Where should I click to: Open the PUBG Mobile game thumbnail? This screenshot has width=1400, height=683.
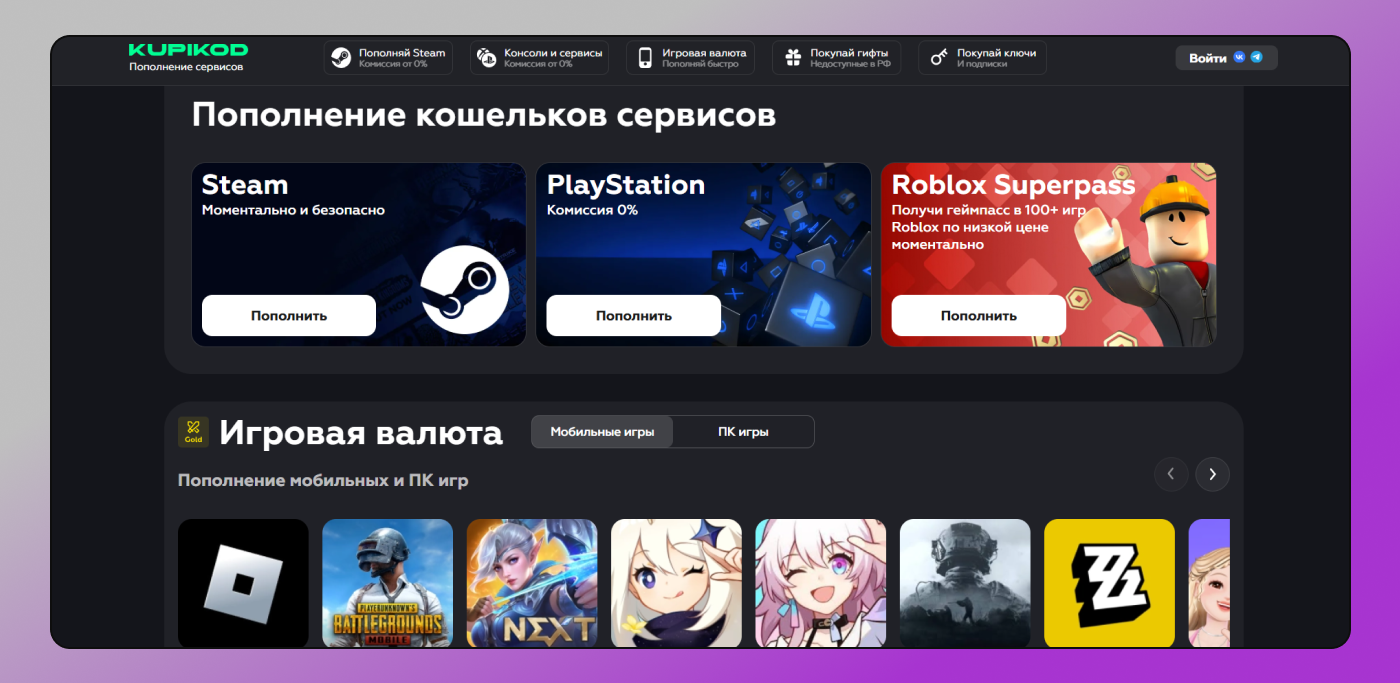tap(387, 583)
